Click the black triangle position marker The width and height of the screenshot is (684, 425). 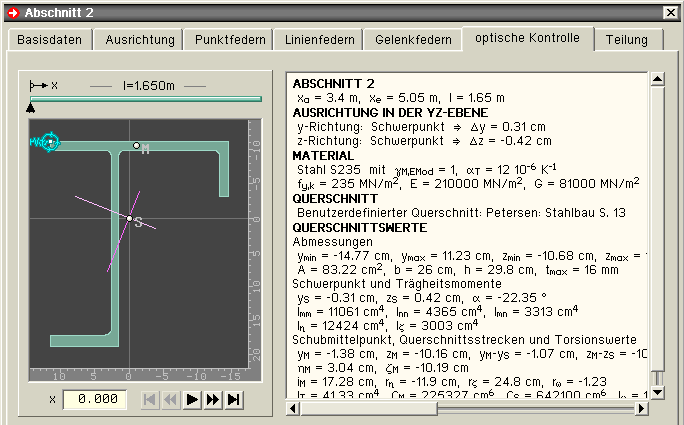(30, 107)
